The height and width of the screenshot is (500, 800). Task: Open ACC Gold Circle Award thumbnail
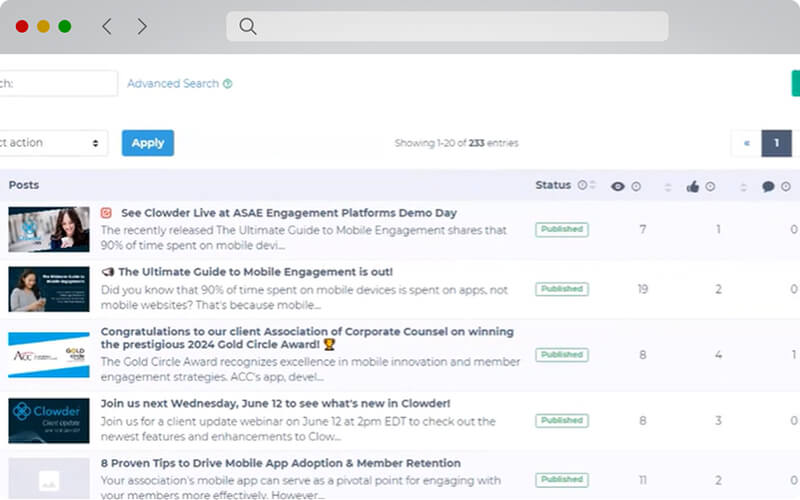pos(49,355)
